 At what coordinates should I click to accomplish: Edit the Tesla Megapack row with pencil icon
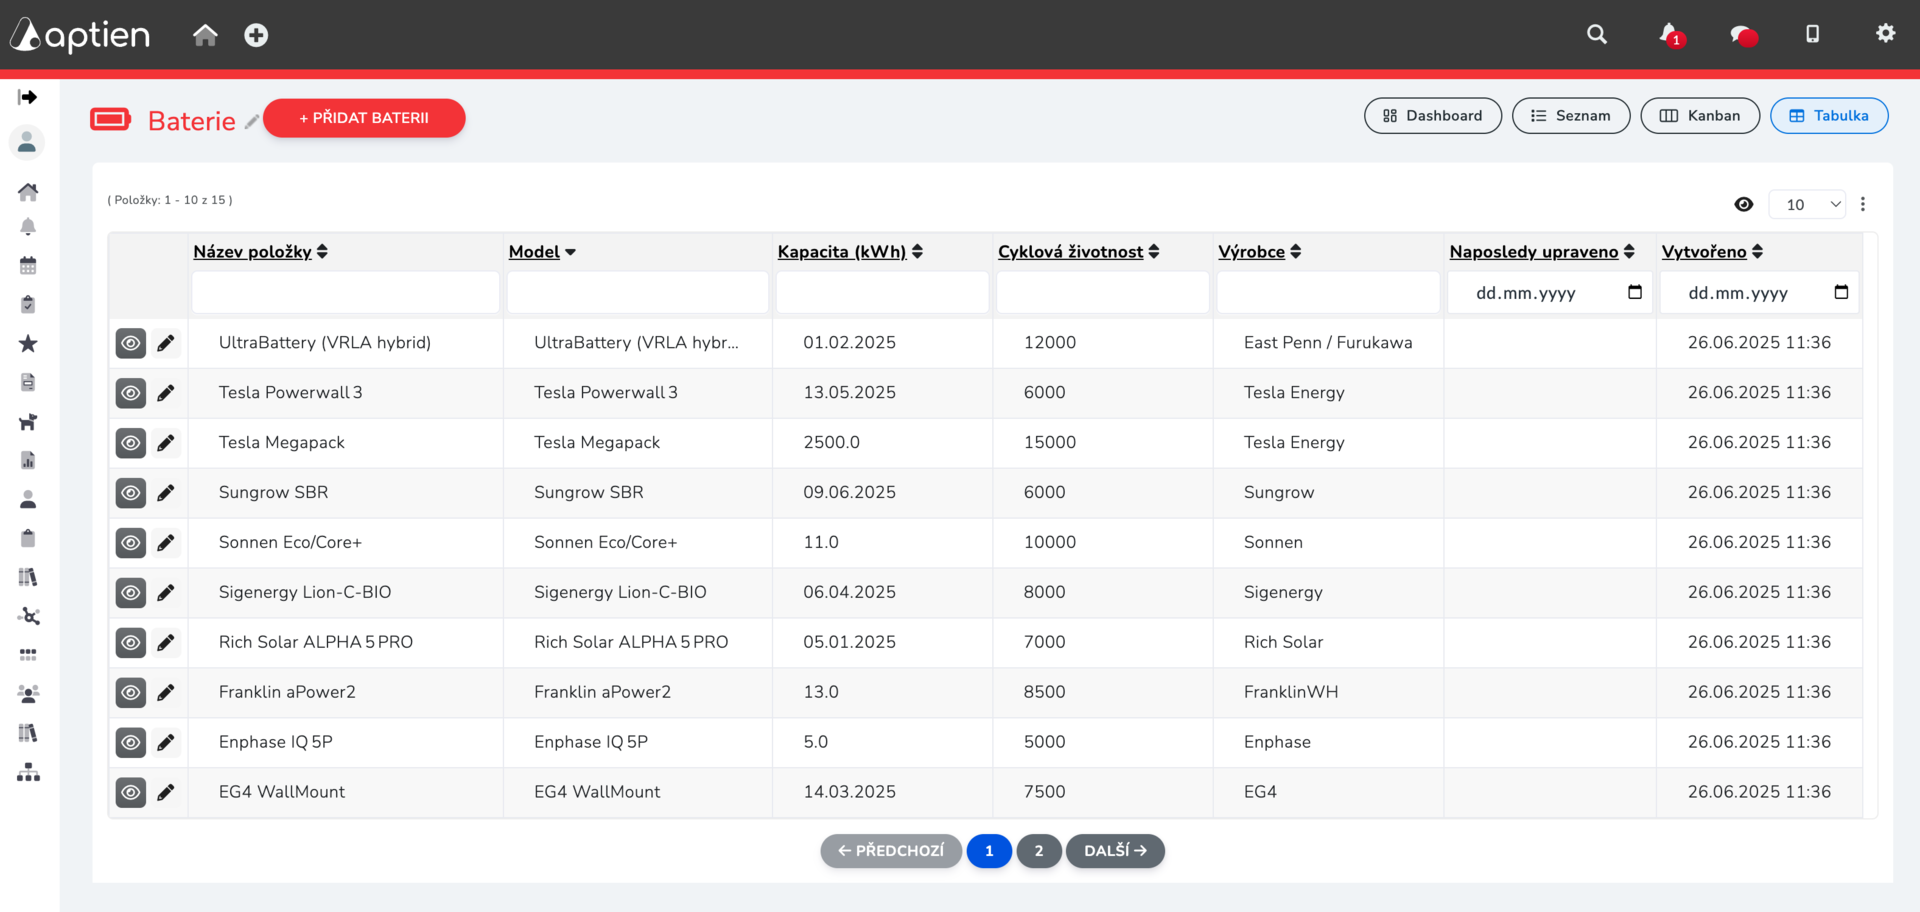coord(166,443)
